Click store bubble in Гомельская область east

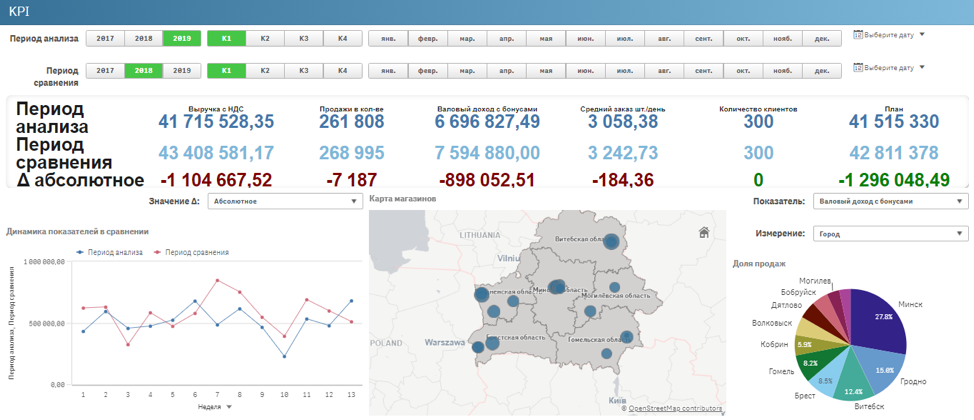click(x=627, y=337)
